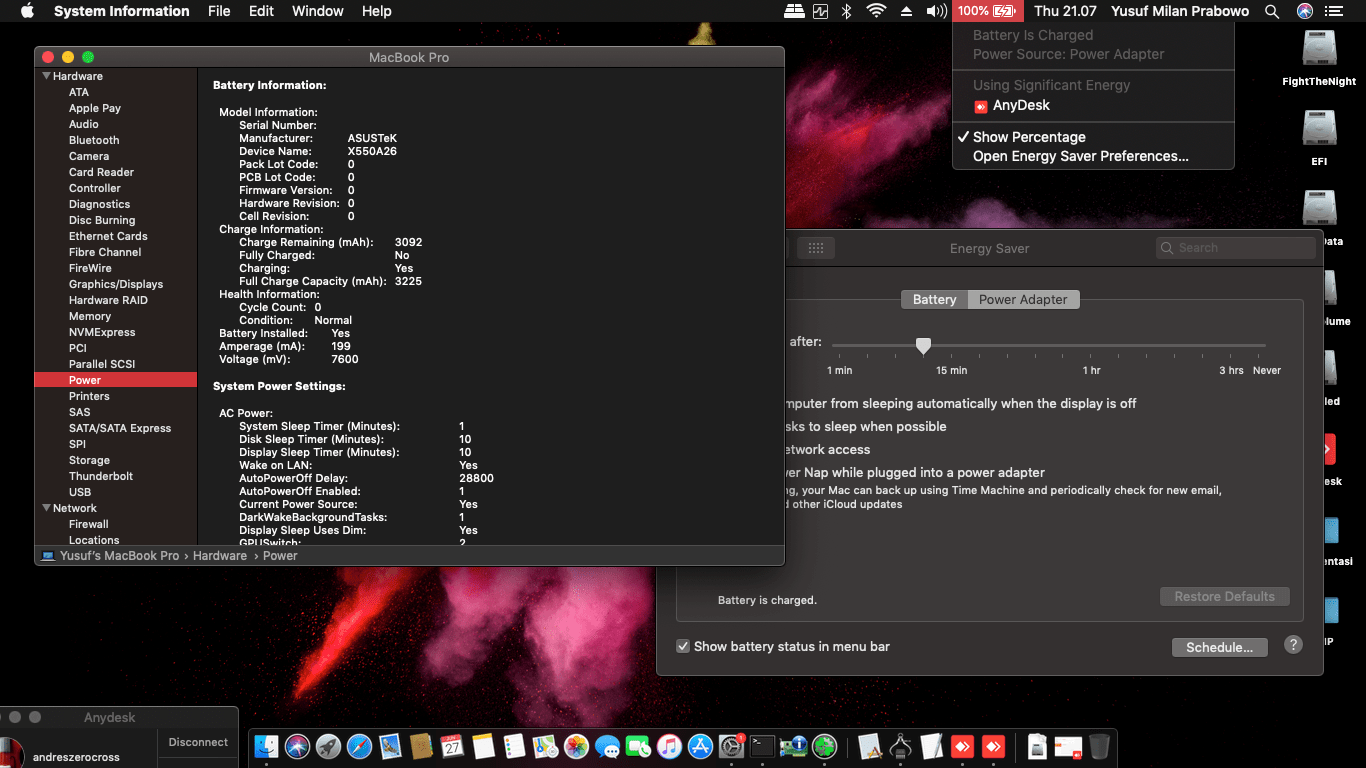Open Notes icon in the Dock
The image size is (1366, 768).
(483, 746)
